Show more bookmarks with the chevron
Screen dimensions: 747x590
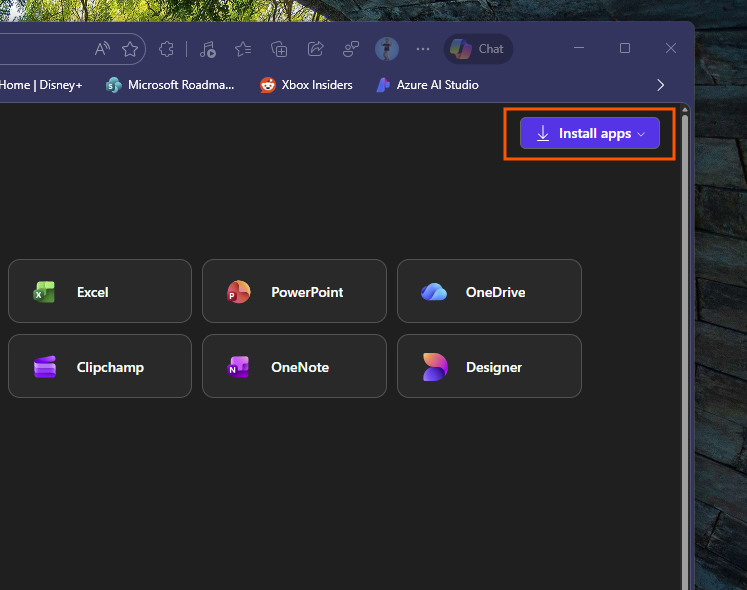click(x=660, y=85)
